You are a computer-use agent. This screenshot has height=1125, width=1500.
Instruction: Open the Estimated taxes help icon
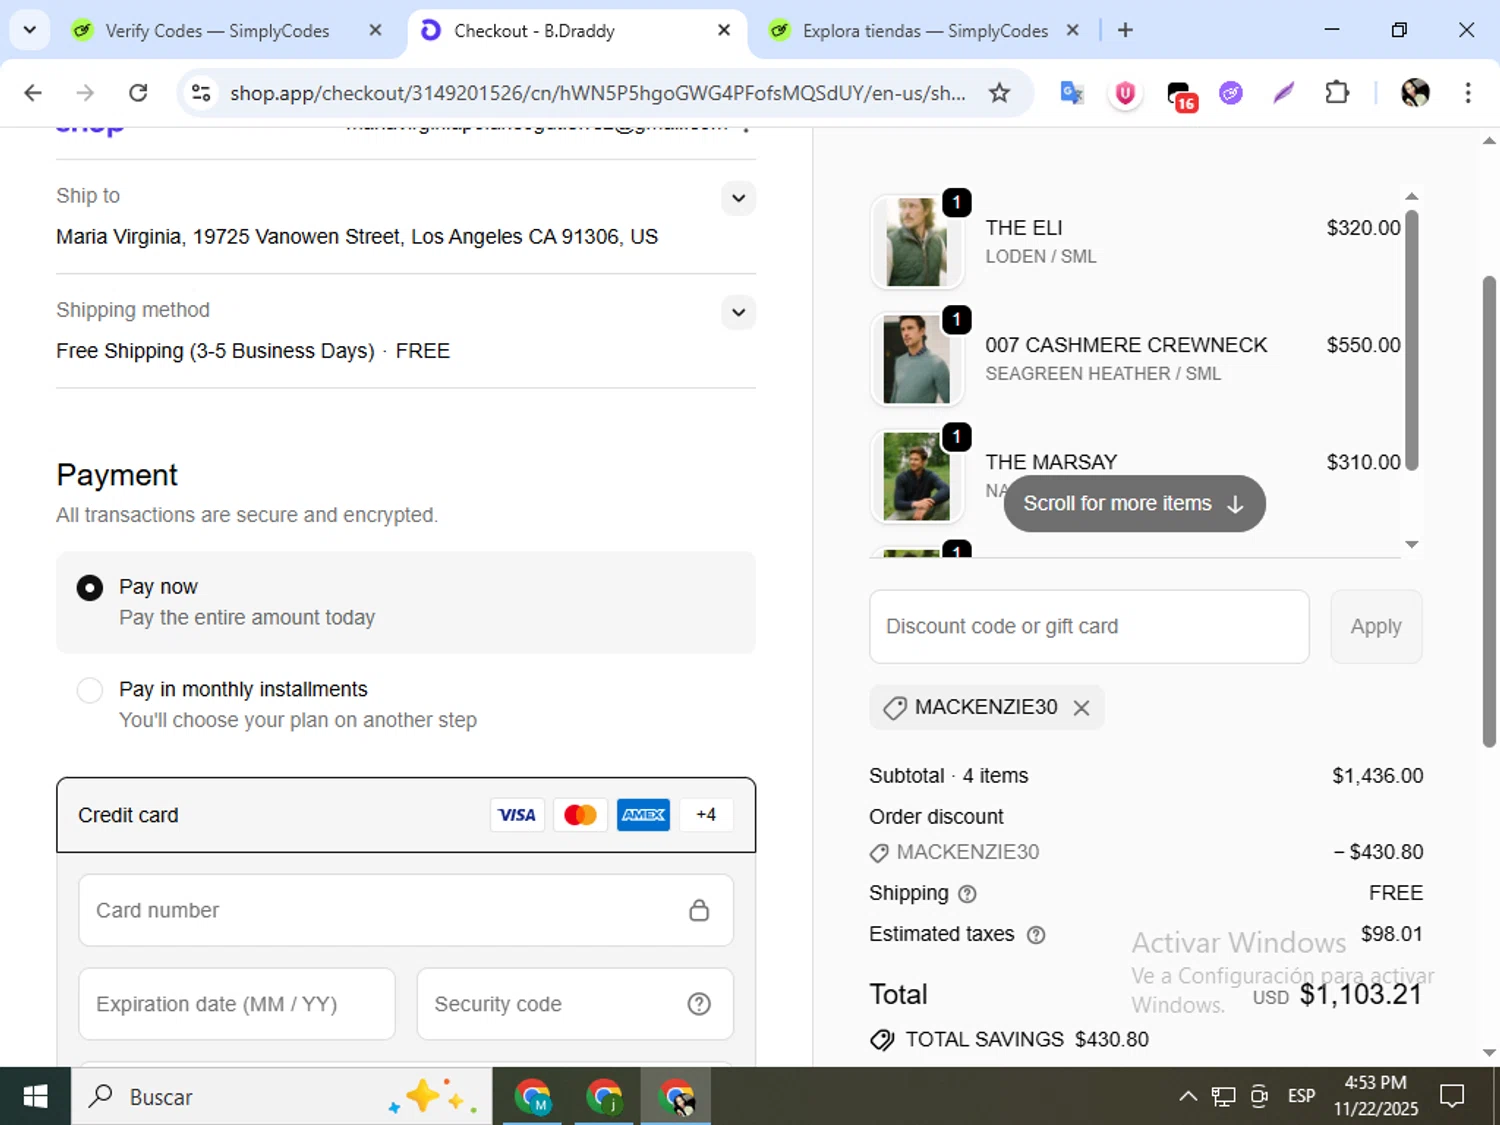tap(1036, 935)
